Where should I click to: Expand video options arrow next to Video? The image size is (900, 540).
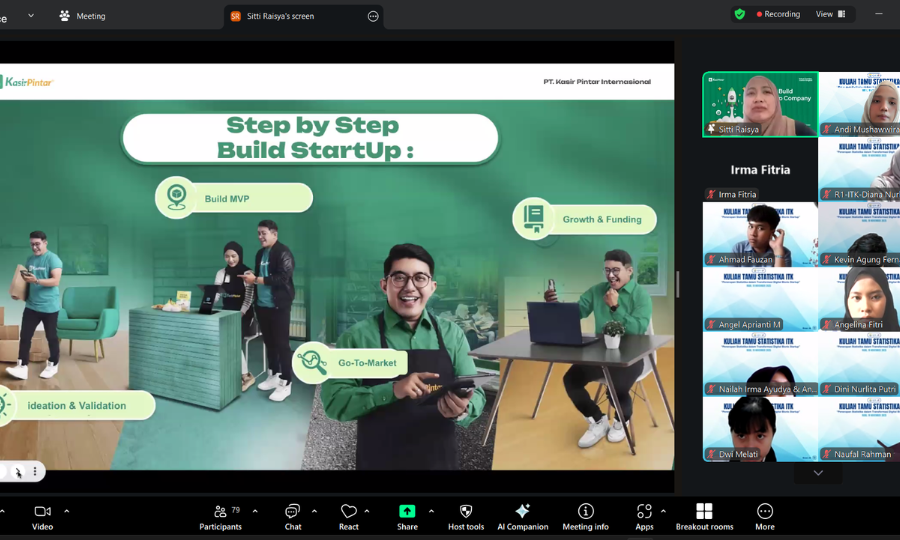[67, 511]
